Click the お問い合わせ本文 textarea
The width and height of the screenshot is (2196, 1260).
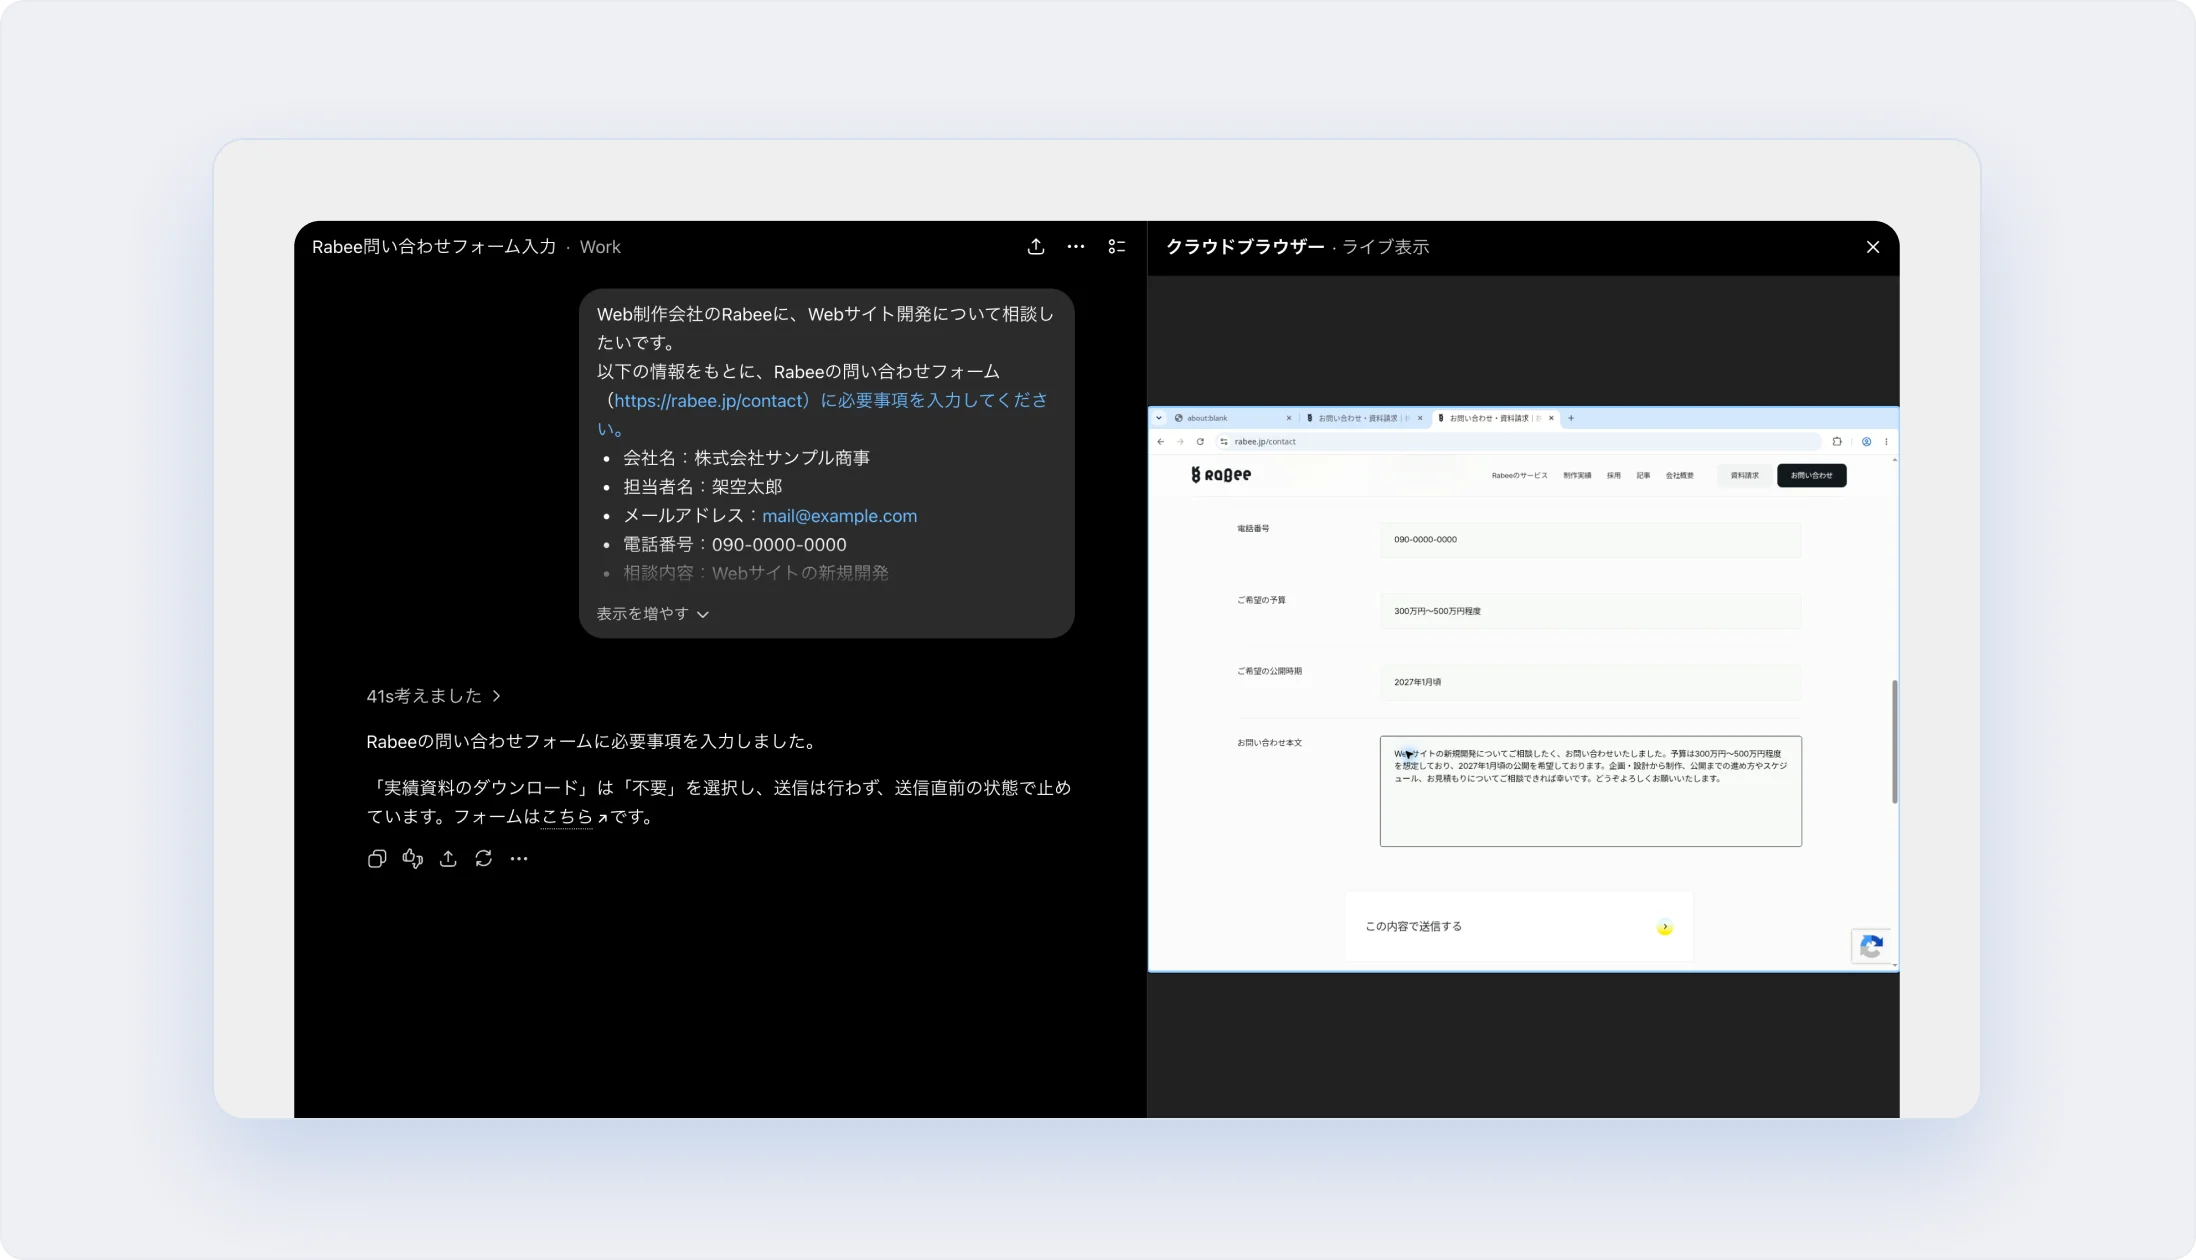tap(1590, 792)
